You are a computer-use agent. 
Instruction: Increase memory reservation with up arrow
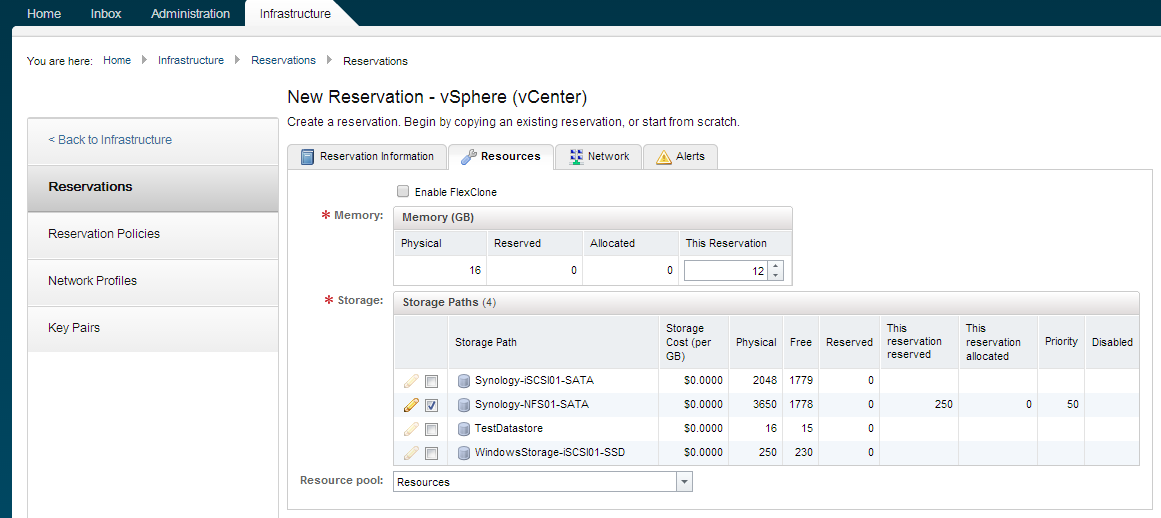777,266
